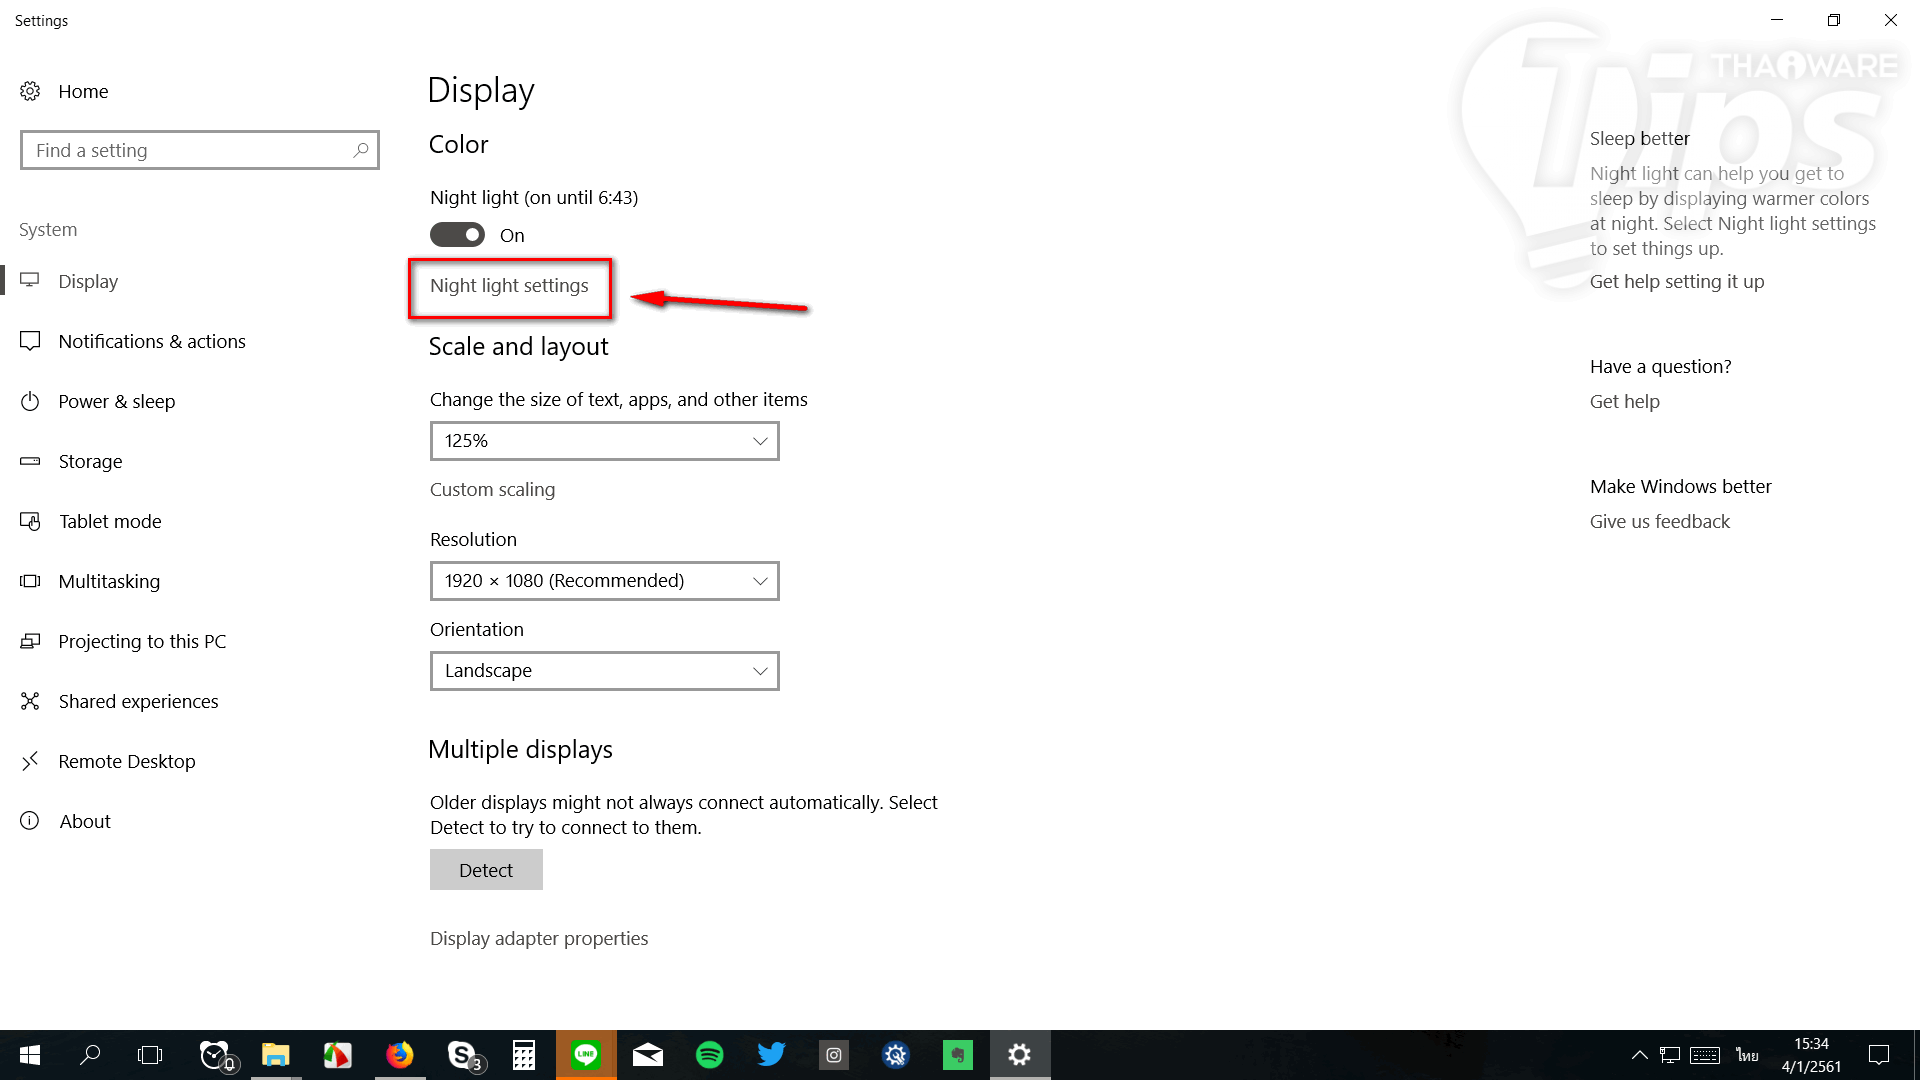The image size is (1920, 1080).
Task: Open the LINE app in taskbar
Action: point(586,1054)
